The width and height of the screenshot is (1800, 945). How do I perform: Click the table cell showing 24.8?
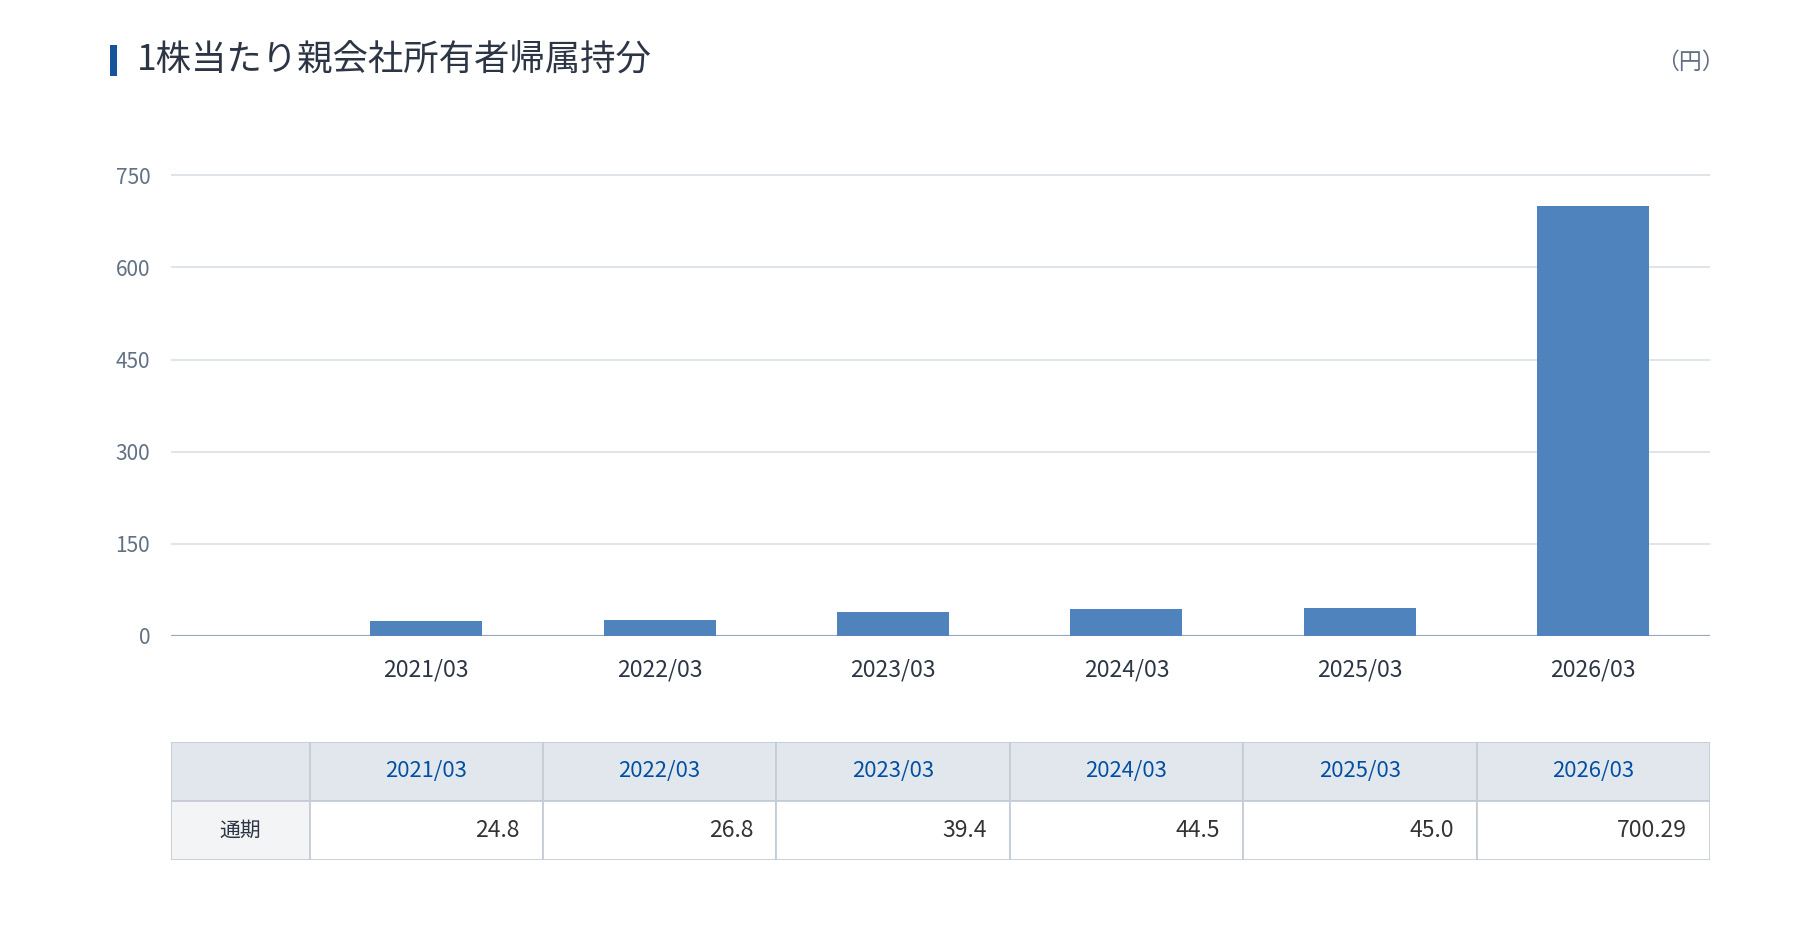click(426, 830)
